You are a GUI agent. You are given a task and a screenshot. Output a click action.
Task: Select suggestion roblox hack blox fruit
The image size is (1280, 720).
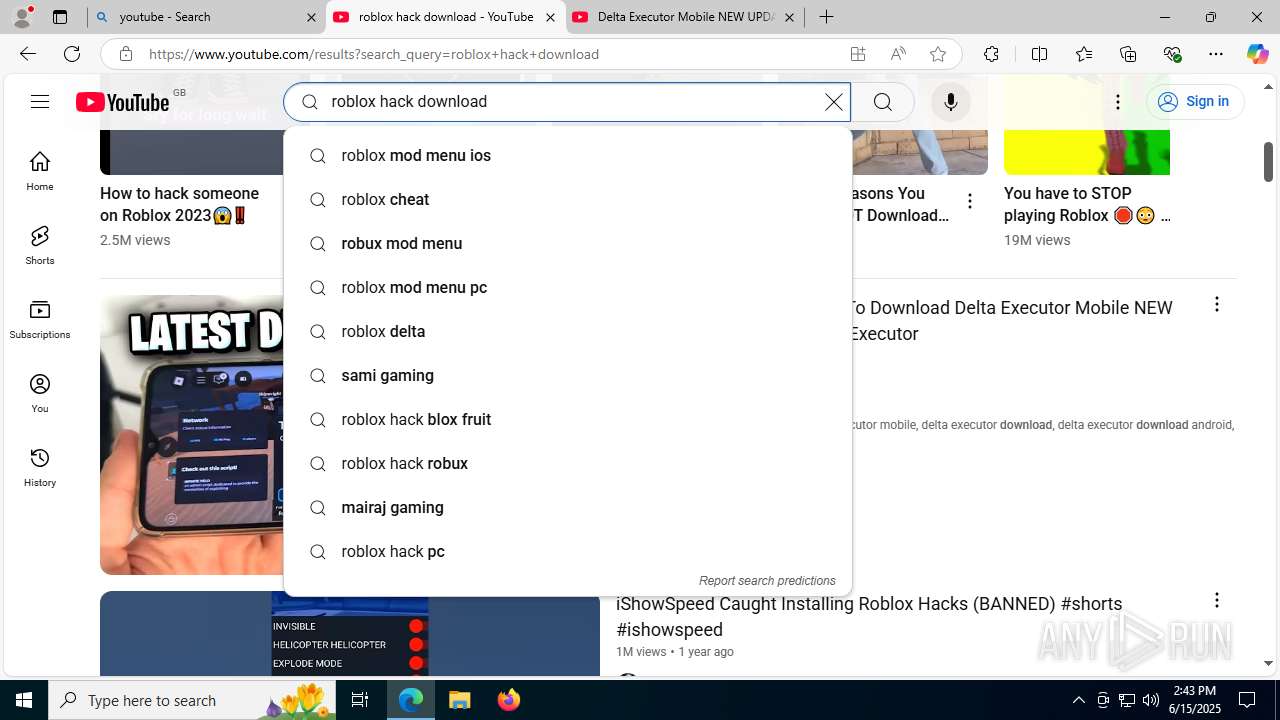[x=568, y=419]
